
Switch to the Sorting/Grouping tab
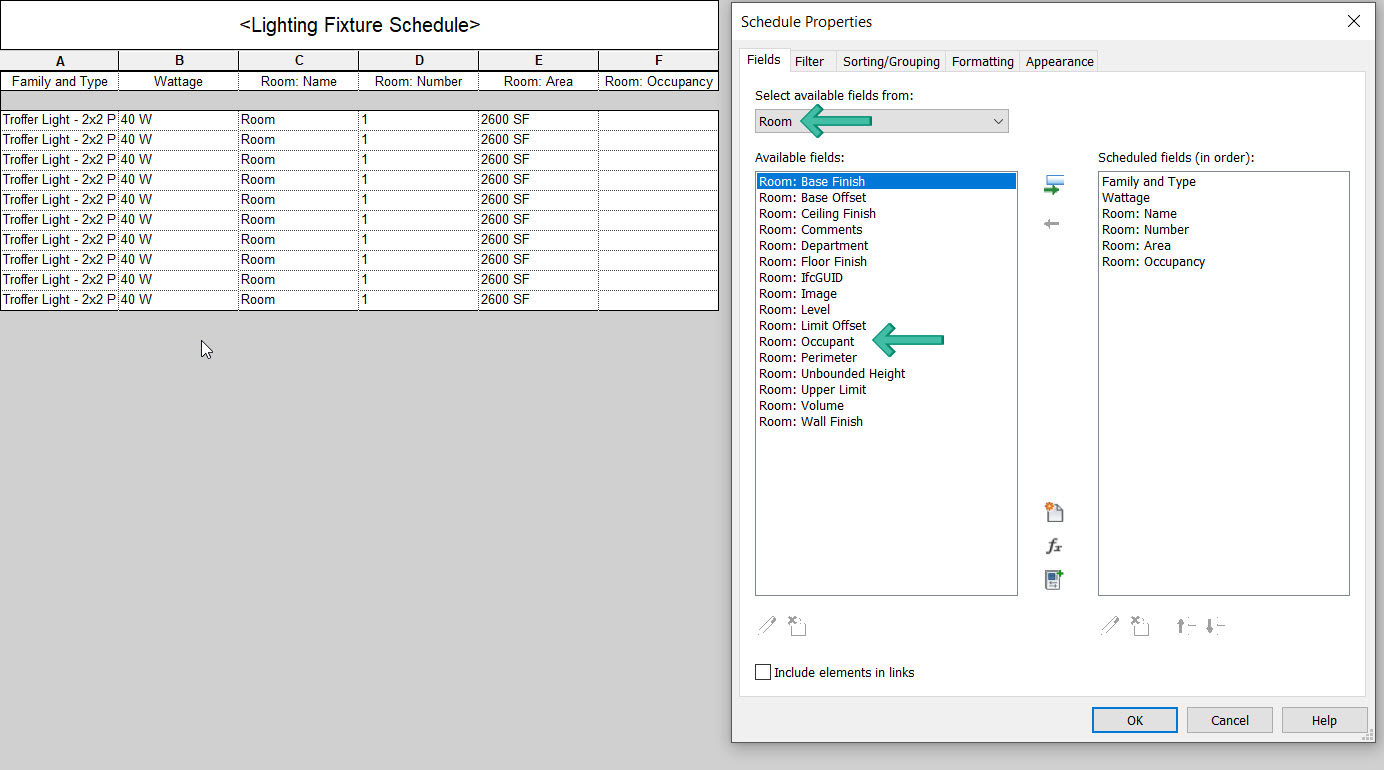[890, 61]
